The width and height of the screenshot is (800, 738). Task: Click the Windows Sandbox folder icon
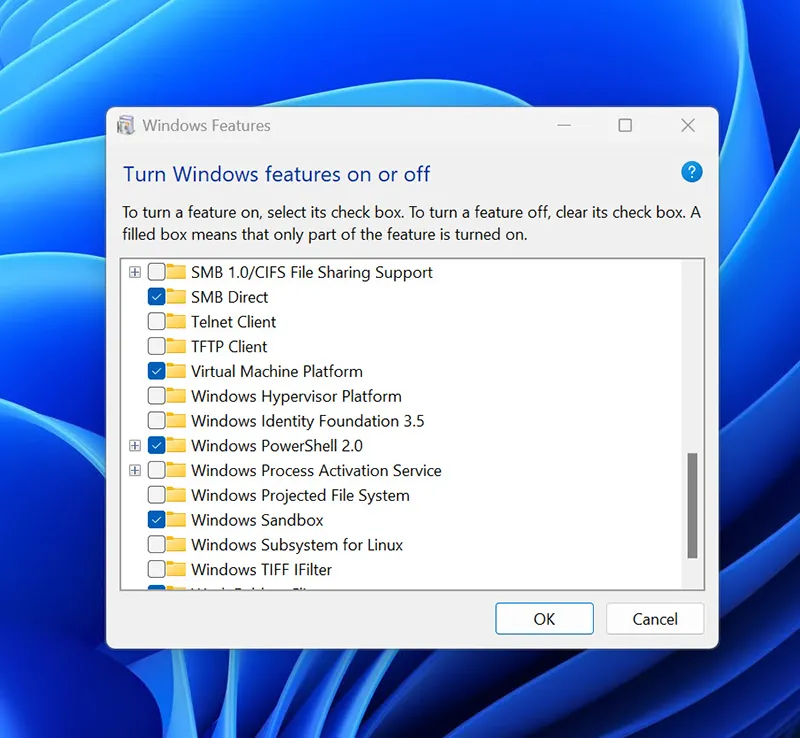tap(176, 520)
